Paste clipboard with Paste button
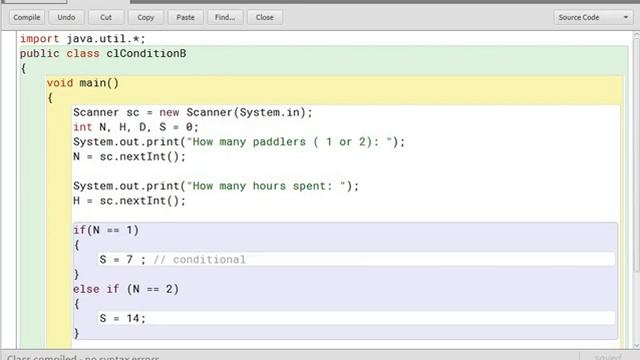Viewport: 640px width, 360px height. [185, 18]
